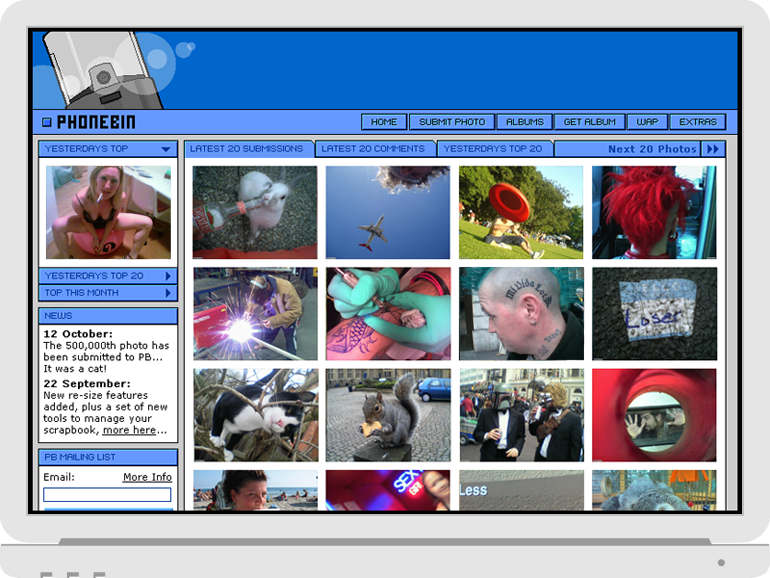Image resolution: width=770 pixels, height=578 pixels.
Task: Click the Next 20 Photos link
Action: 652,149
